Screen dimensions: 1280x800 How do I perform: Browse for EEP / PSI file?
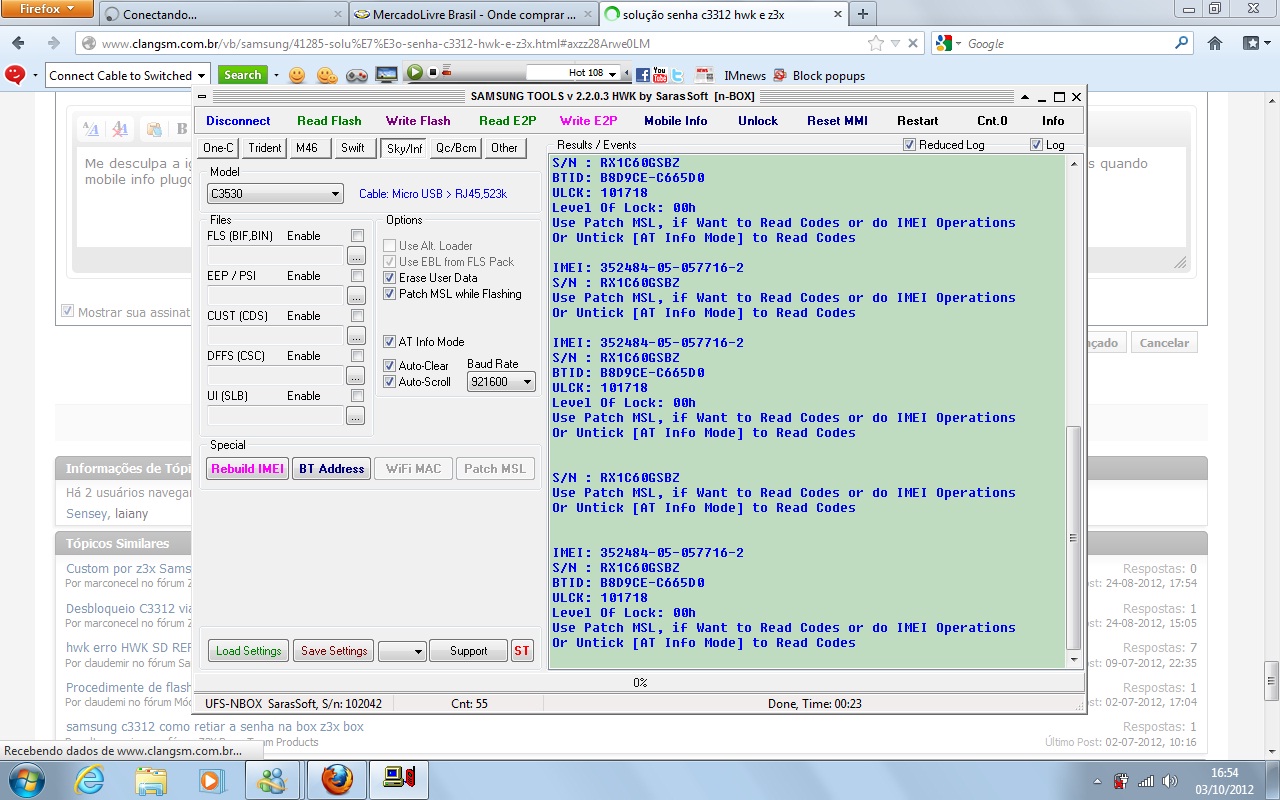click(x=355, y=296)
